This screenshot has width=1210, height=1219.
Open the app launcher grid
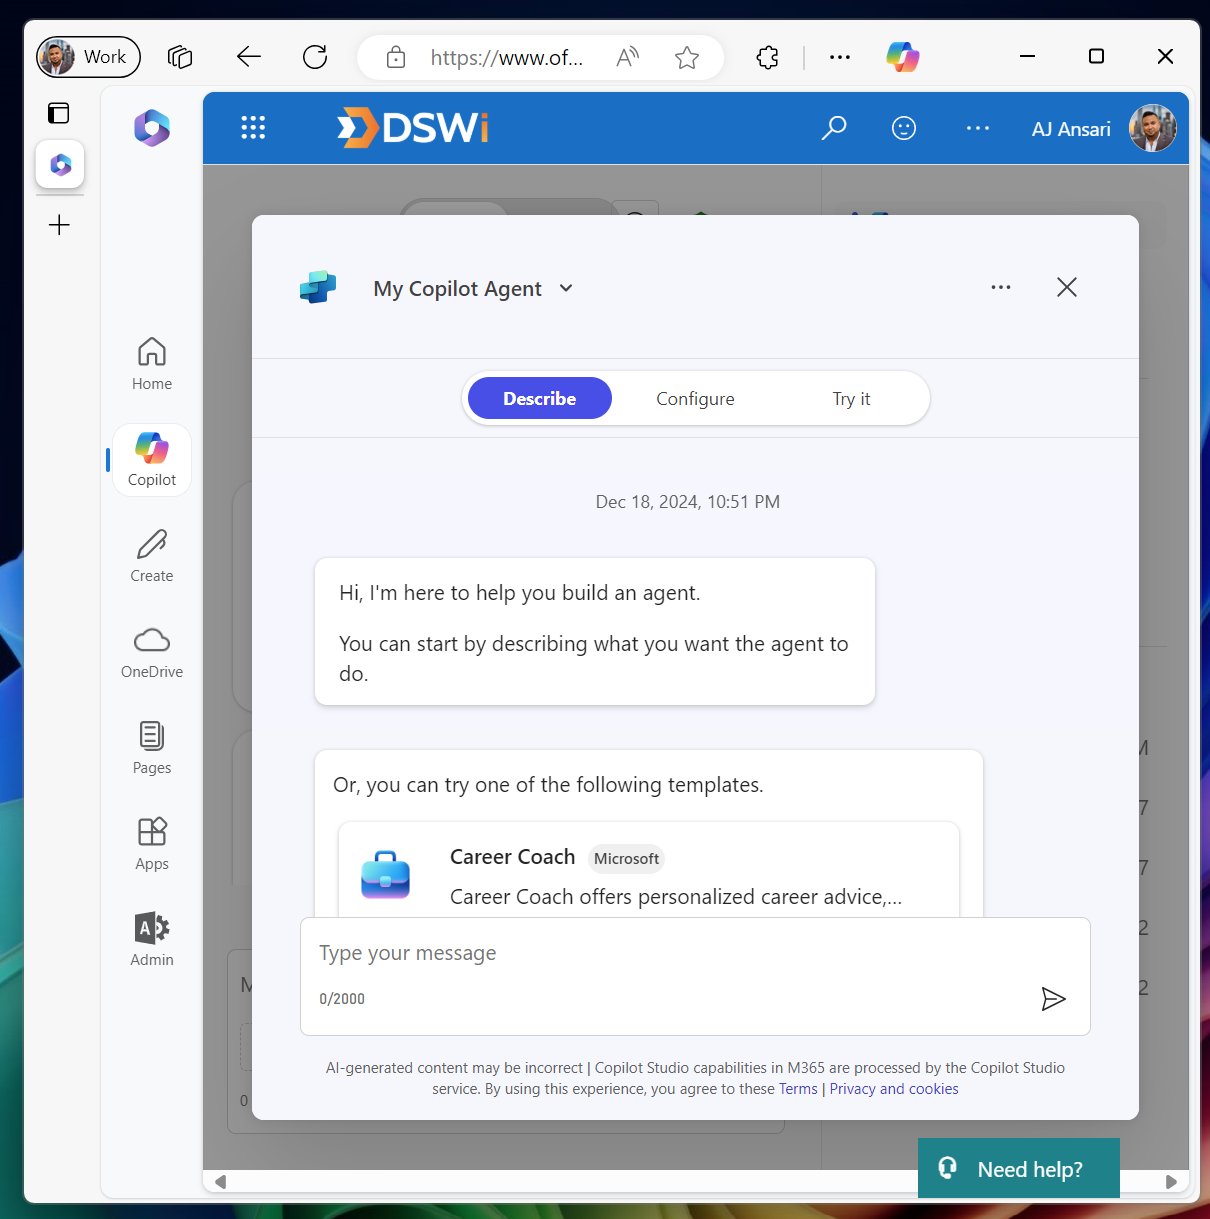coord(253,128)
